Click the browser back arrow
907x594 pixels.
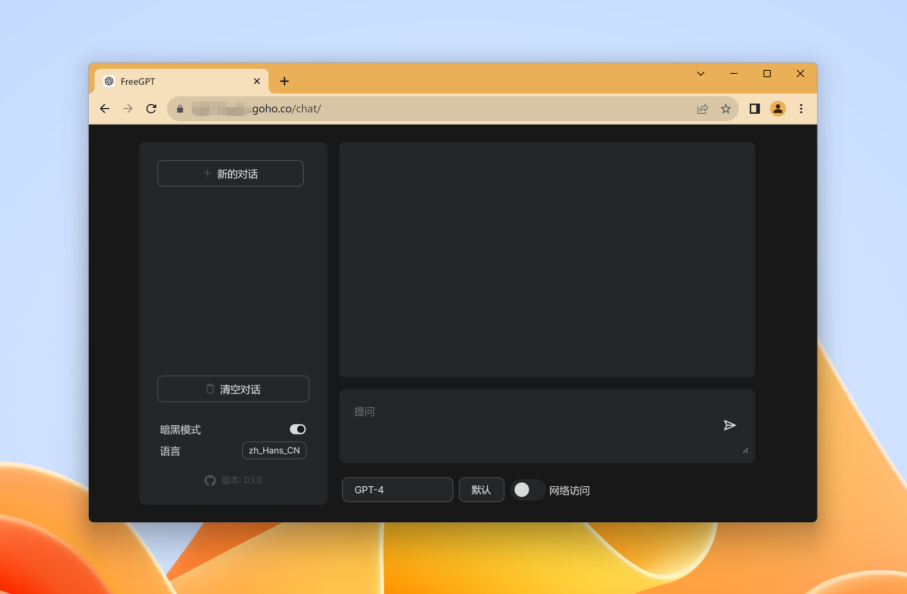pyautogui.click(x=105, y=109)
